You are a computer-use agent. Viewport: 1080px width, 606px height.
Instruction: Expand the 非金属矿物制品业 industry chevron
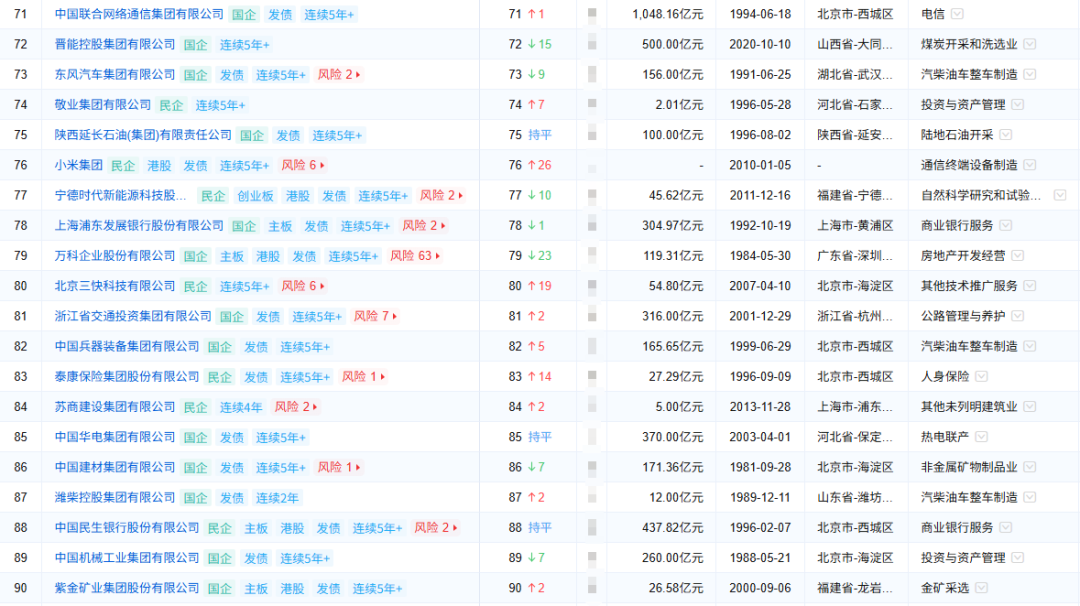(1030, 468)
